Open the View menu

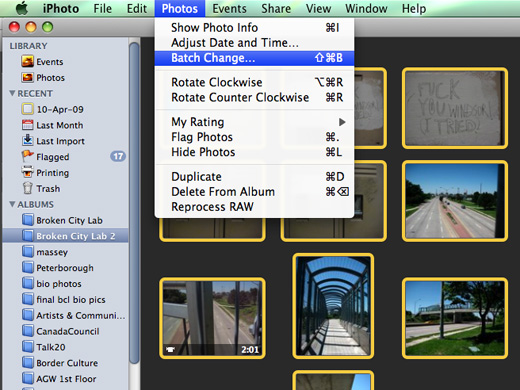pyautogui.click(x=318, y=8)
